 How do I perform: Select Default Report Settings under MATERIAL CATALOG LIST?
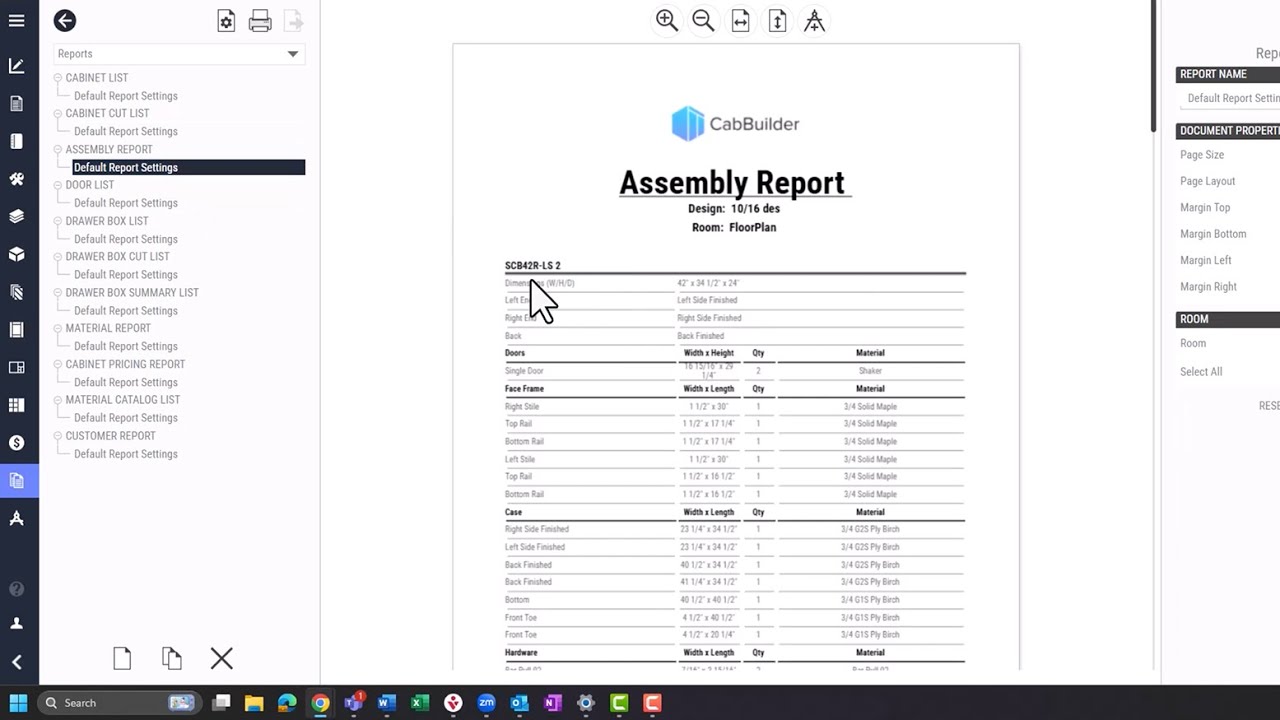point(126,418)
